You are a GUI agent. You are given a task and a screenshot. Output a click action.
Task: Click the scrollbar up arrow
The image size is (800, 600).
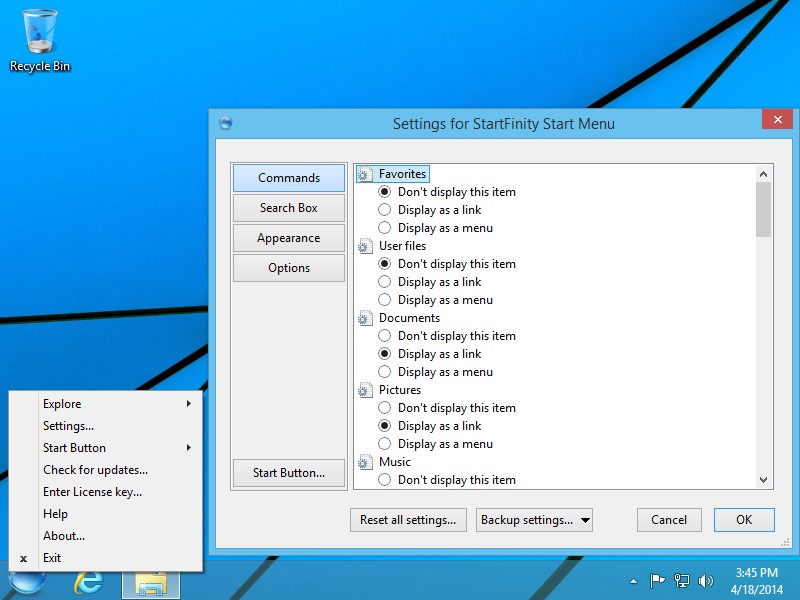tap(763, 174)
